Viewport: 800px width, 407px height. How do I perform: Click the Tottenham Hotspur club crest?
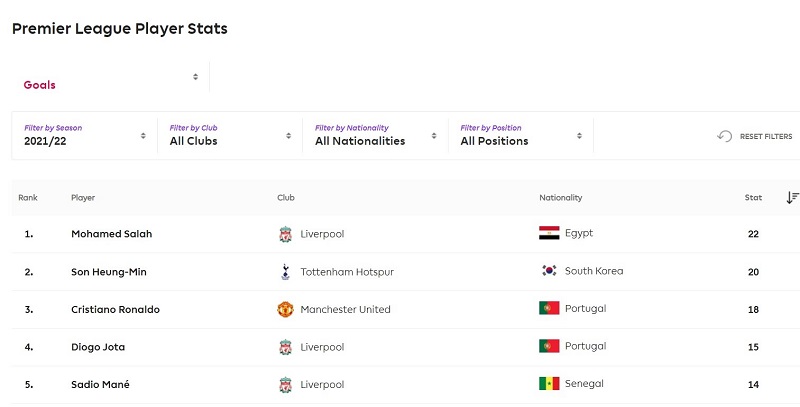(x=286, y=271)
